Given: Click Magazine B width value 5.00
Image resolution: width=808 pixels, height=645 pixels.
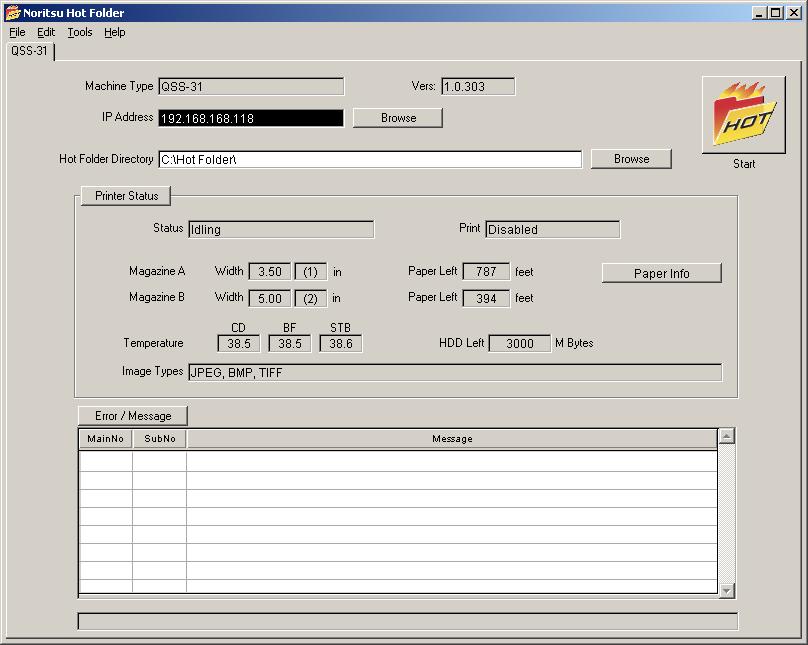Looking at the screenshot, I should [270, 298].
